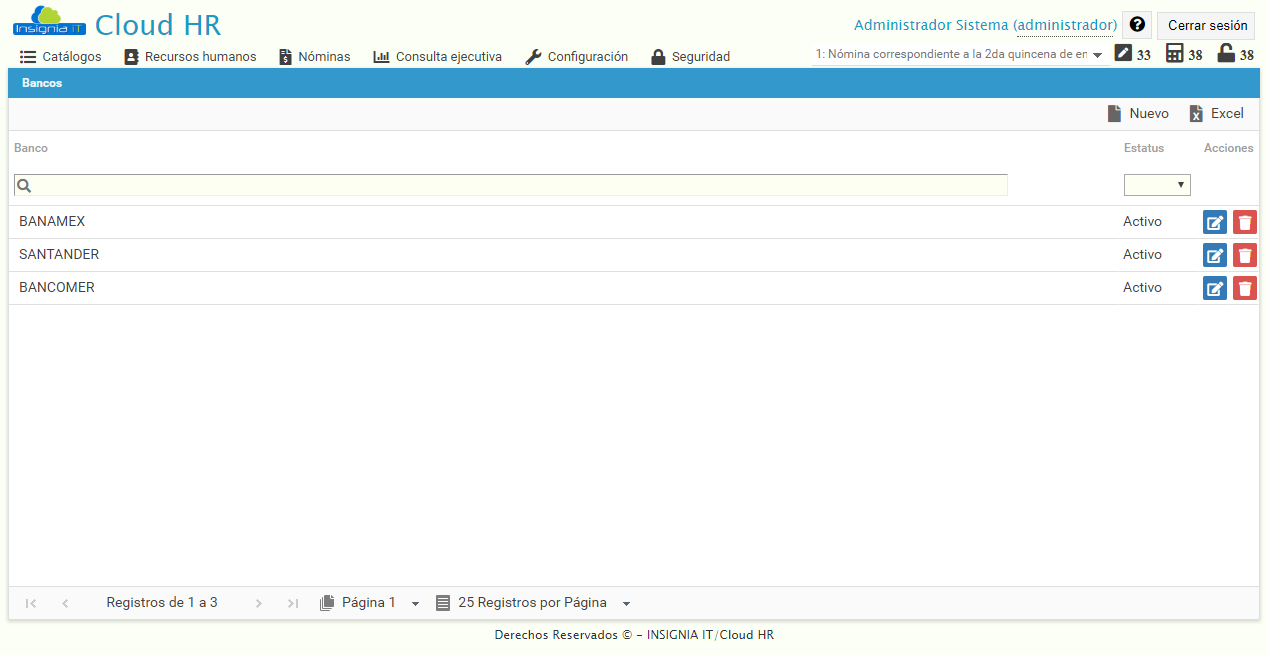Open a new record with the Nuevo icon
This screenshot has height=655, width=1268.
pos(1138,113)
